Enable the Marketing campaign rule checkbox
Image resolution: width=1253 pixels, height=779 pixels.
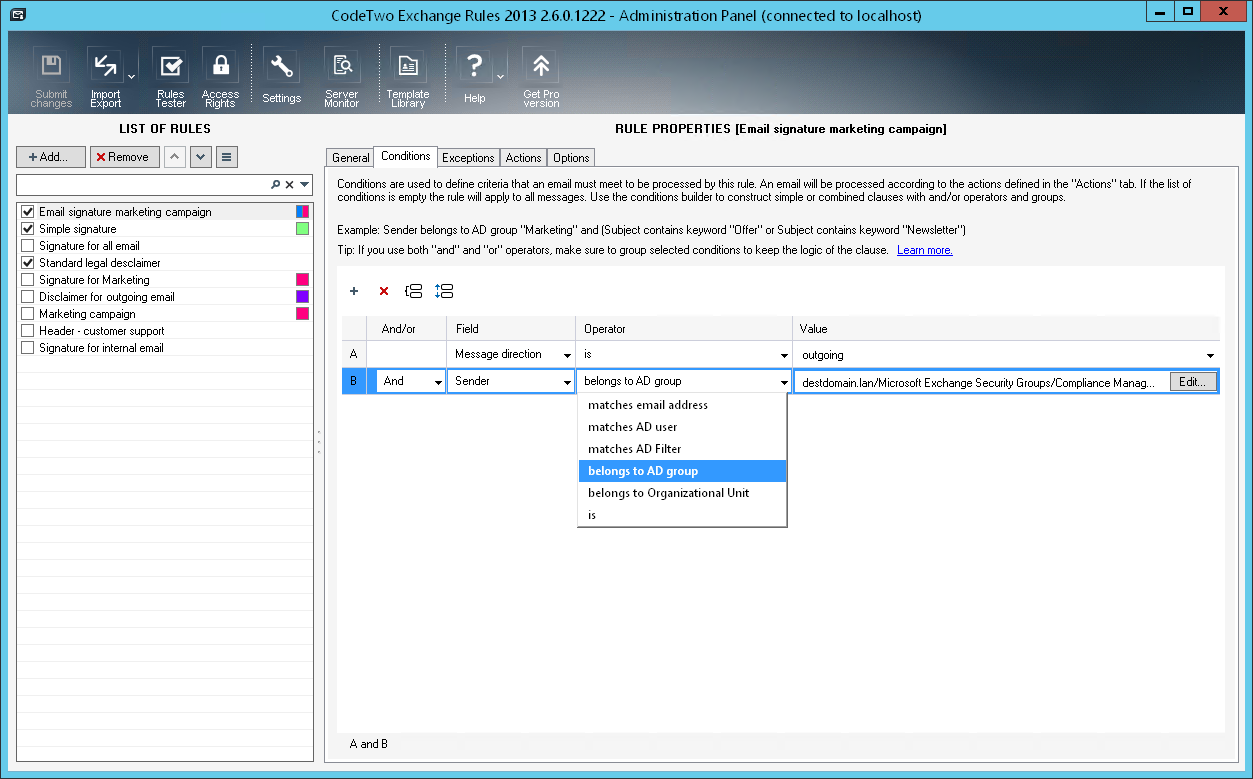pos(28,314)
